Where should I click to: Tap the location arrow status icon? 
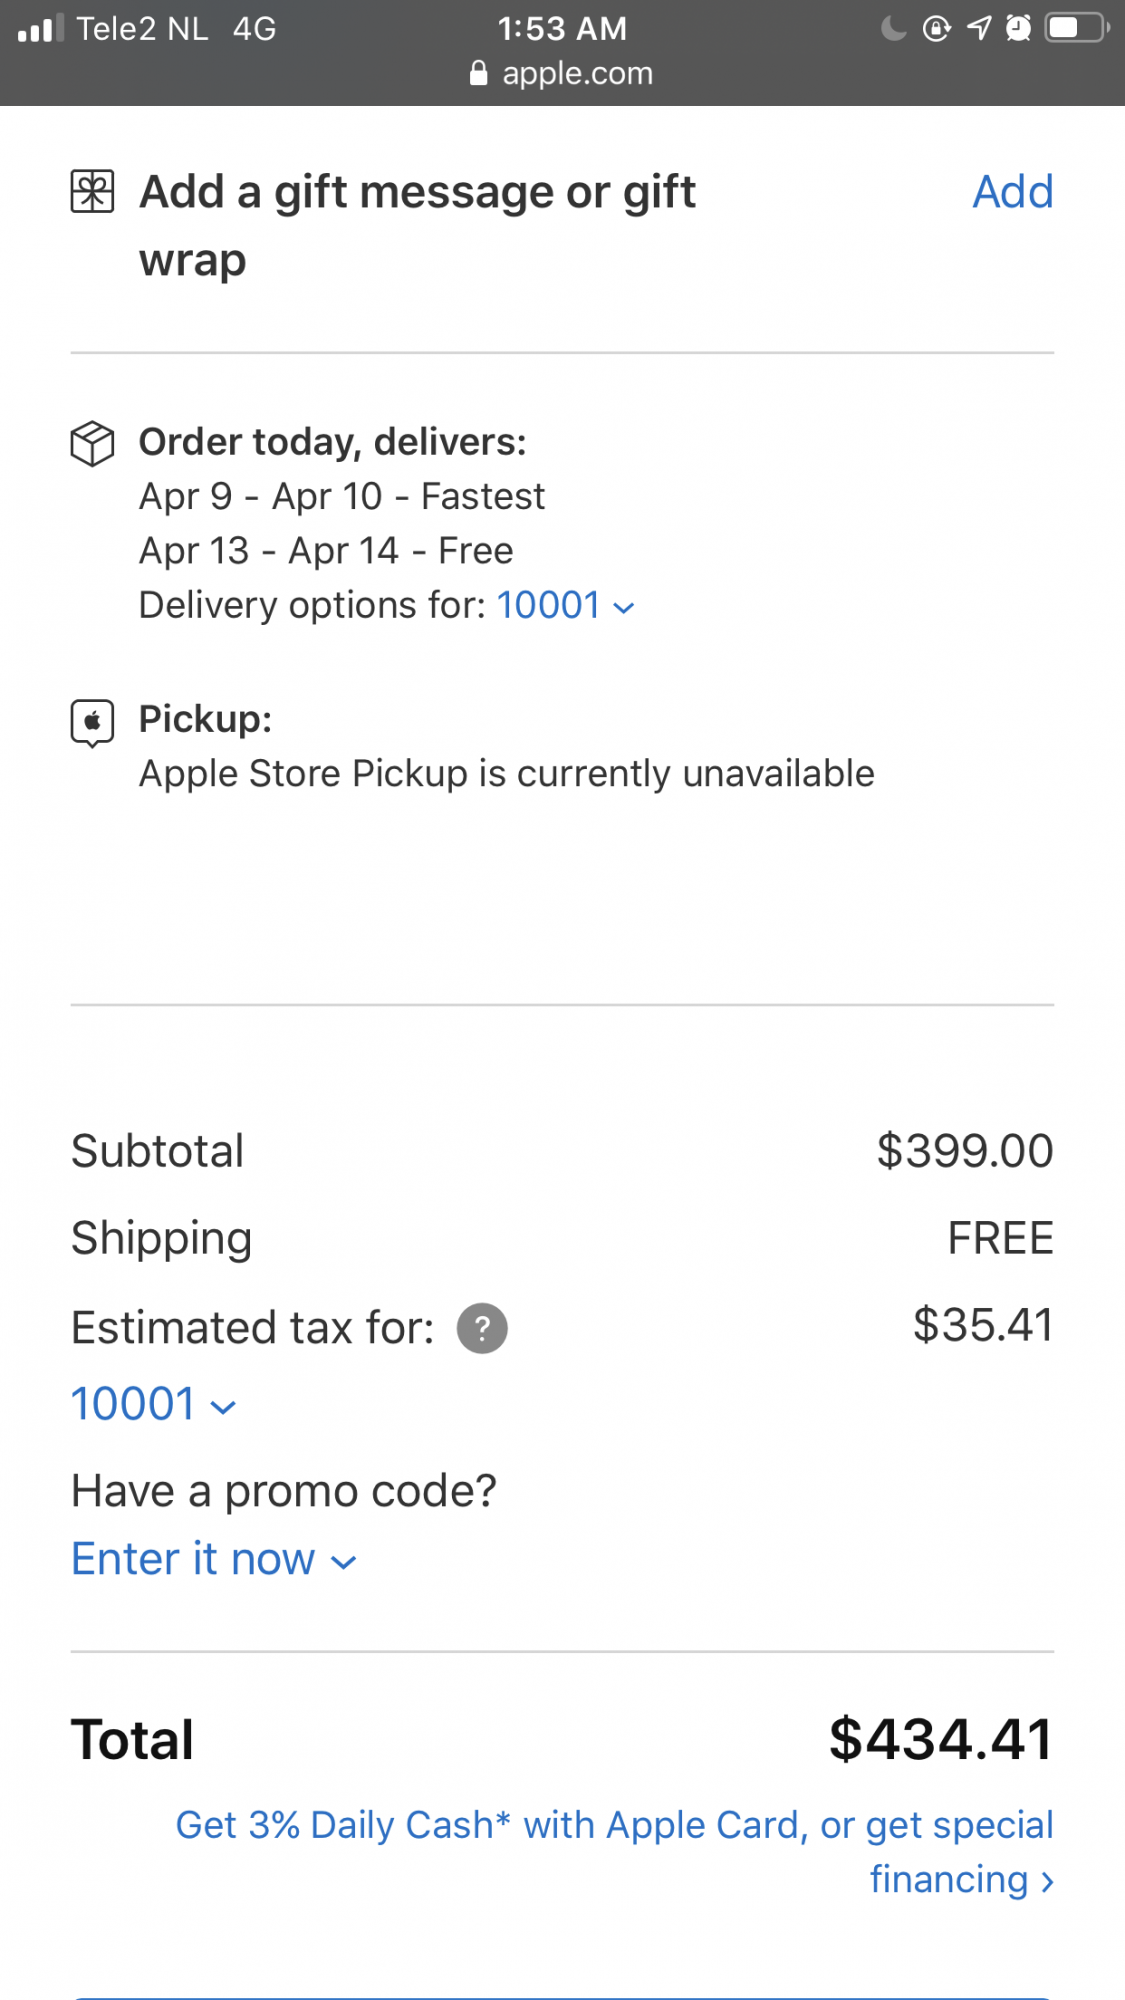click(x=979, y=28)
